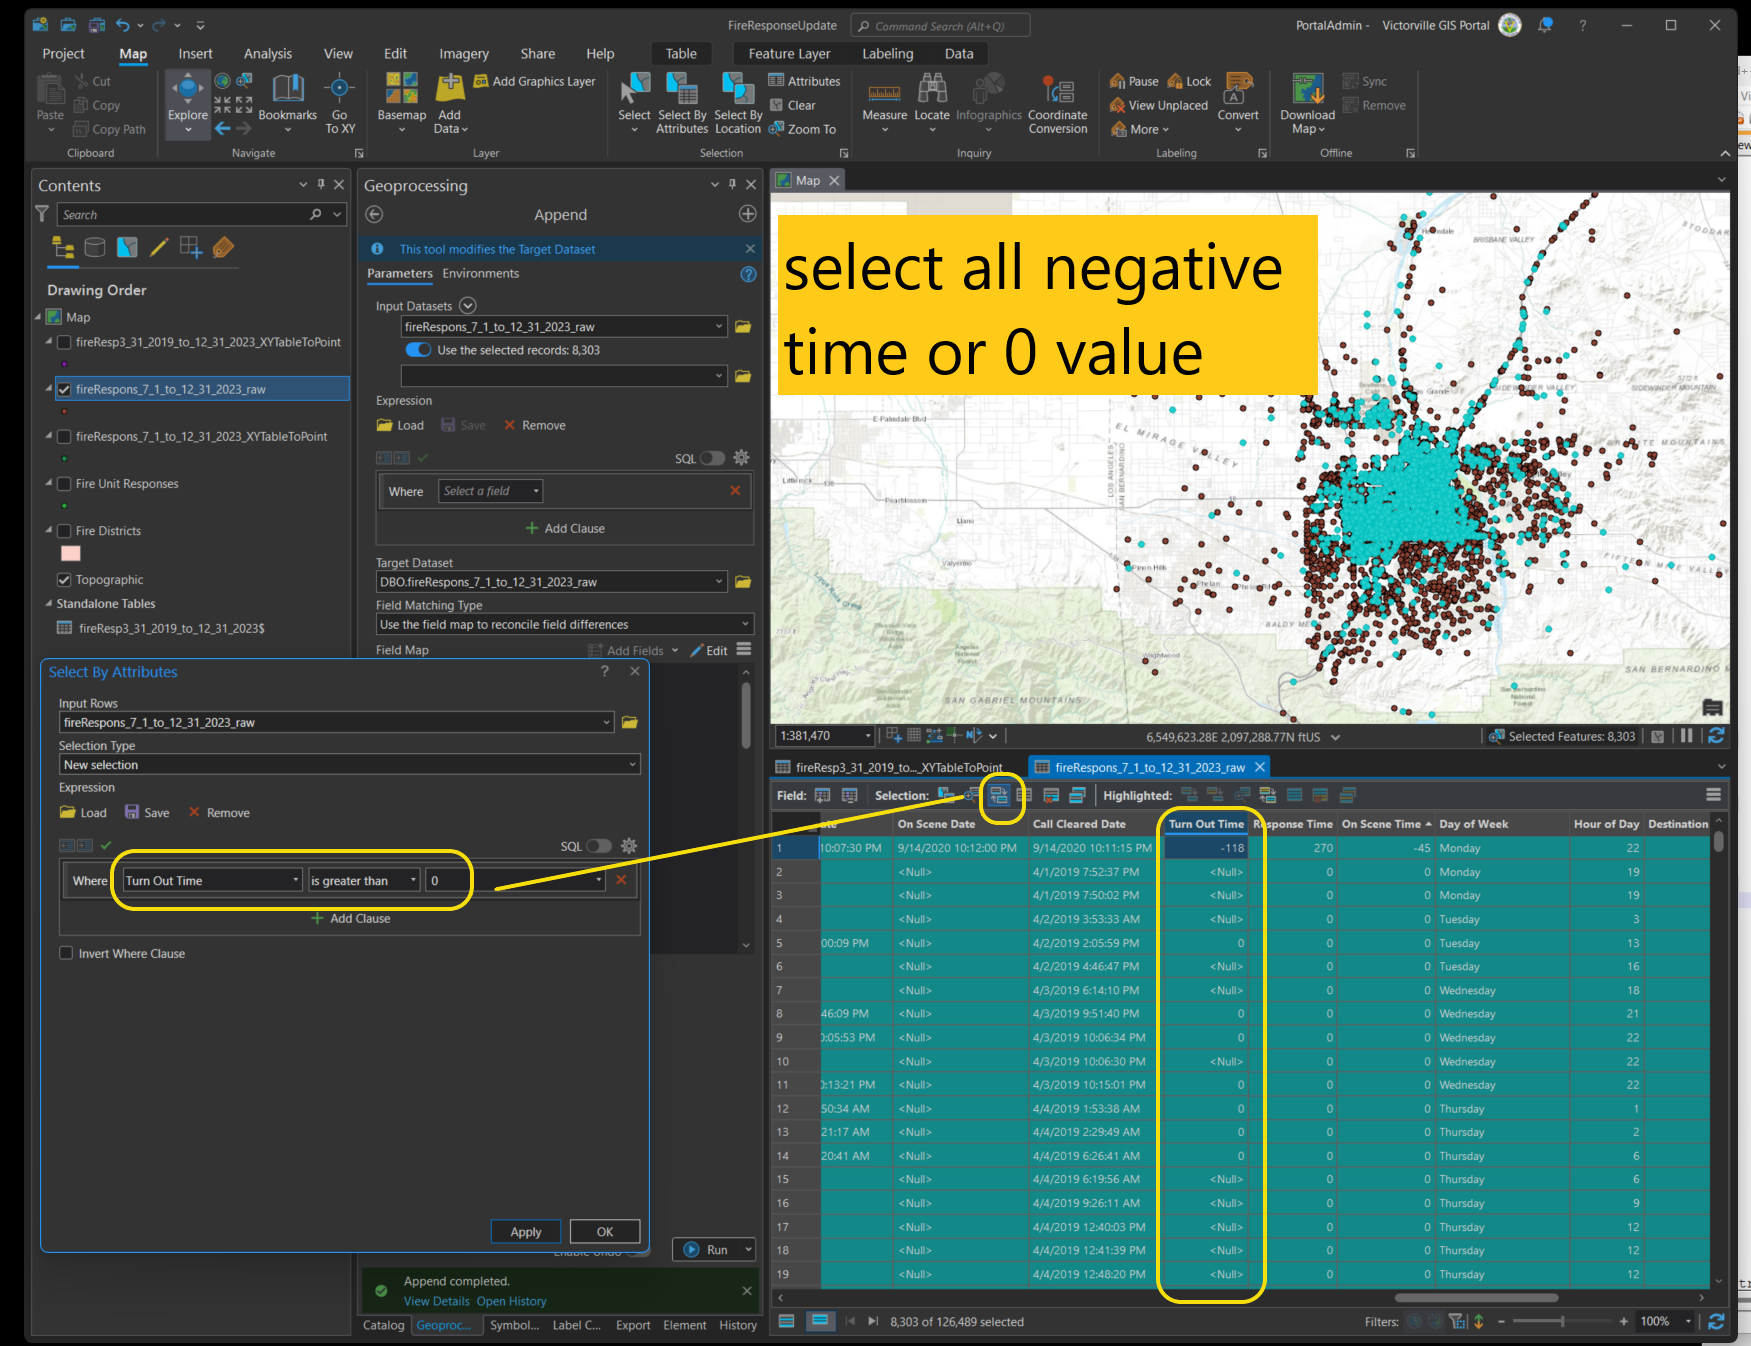Go back in the Geoprocessing pane

click(375, 214)
